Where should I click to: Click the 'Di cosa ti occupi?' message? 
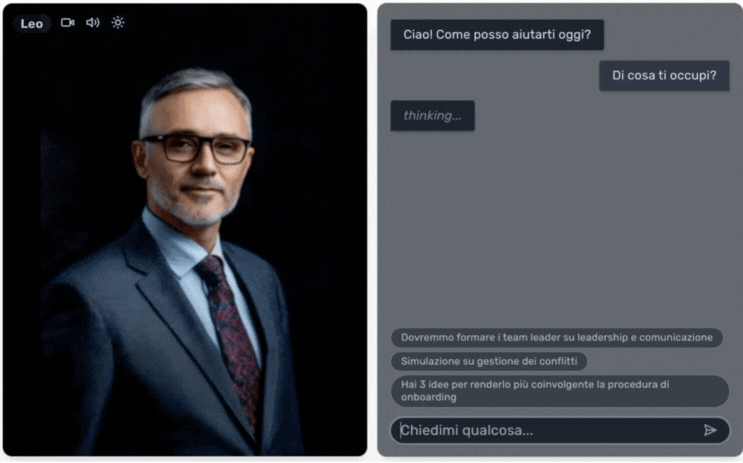click(x=664, y=75)
